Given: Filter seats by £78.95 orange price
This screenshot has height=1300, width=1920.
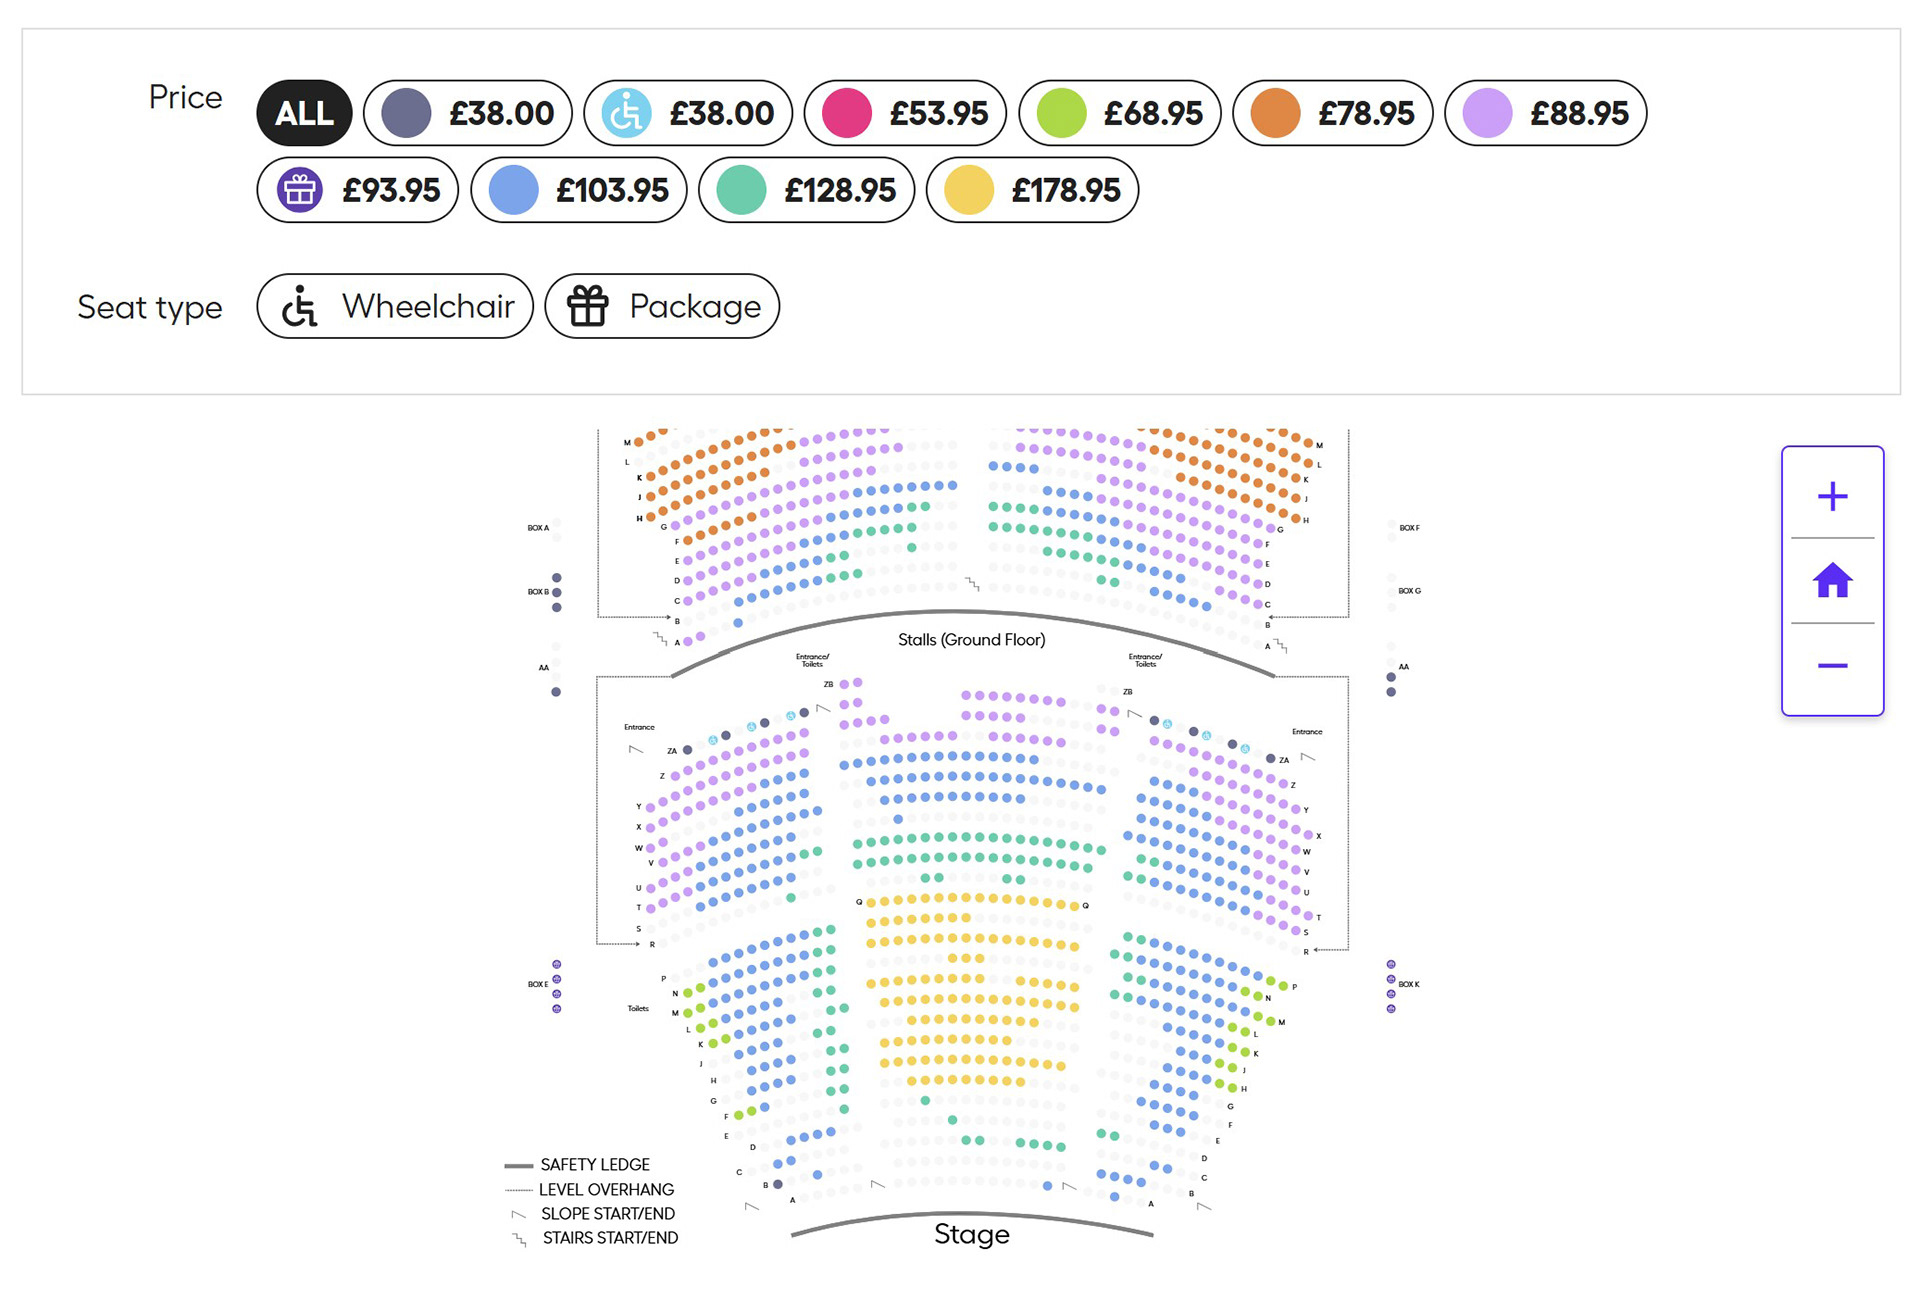Looking at the screenshot, I should point(1332,113).
